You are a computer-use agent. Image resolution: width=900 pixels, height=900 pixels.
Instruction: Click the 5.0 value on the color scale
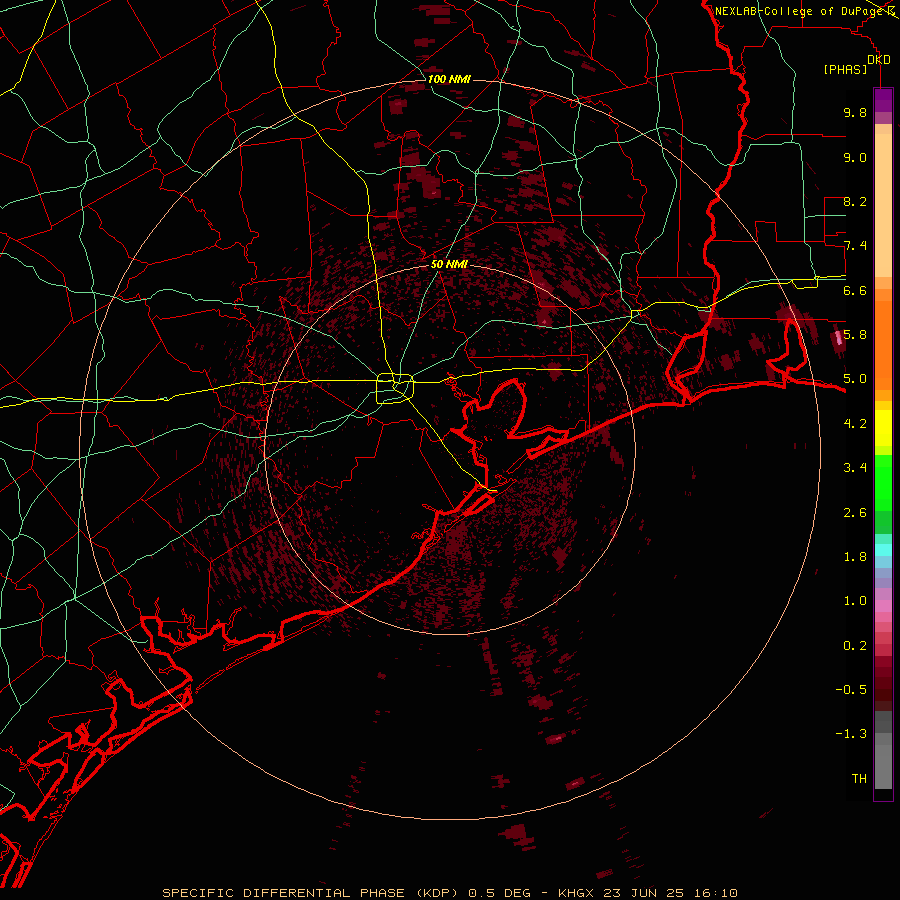coord(855,379)
